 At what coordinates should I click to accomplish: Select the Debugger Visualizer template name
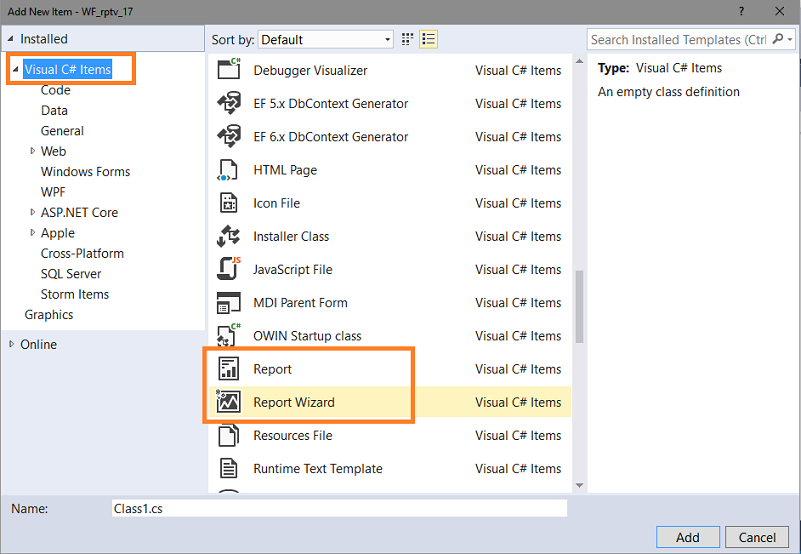pos(310,71)
